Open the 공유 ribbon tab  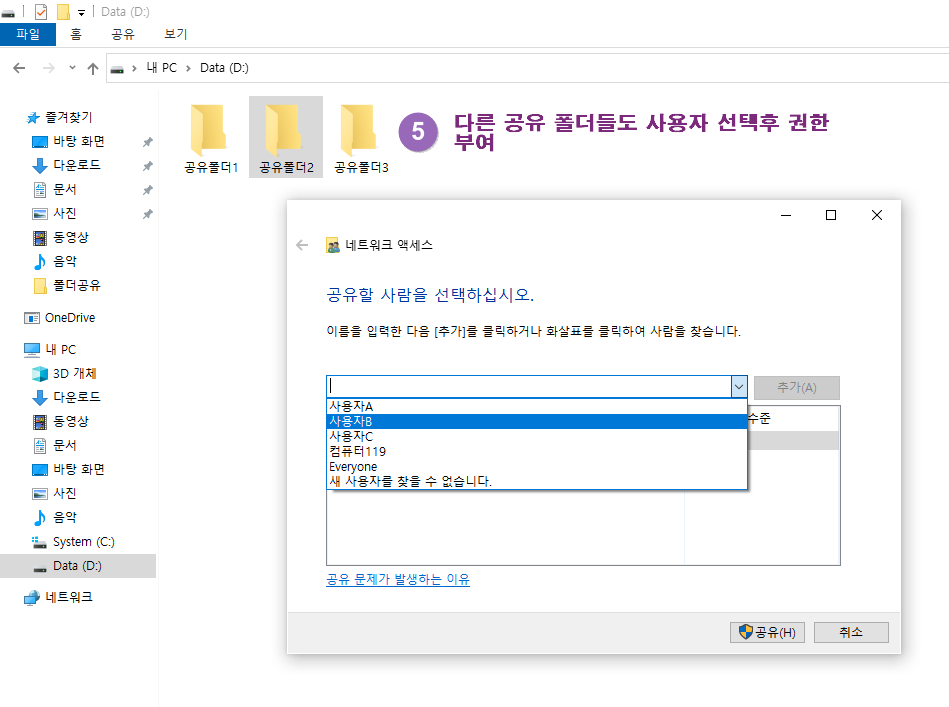[123, 35]
